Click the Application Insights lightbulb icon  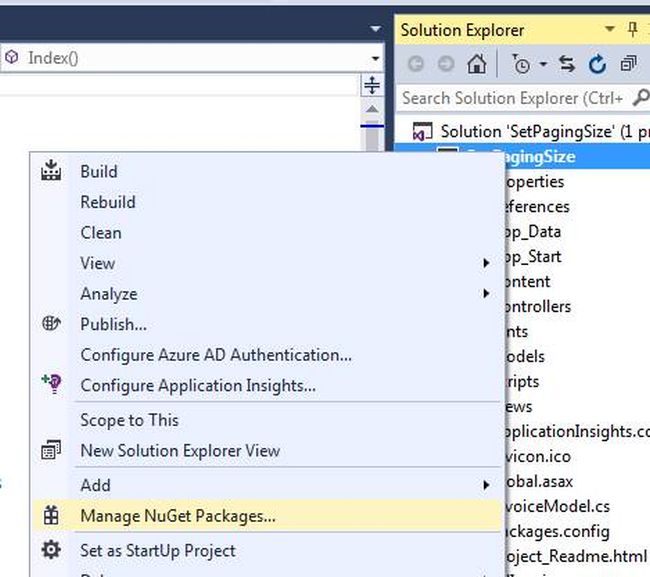point(52,383)
